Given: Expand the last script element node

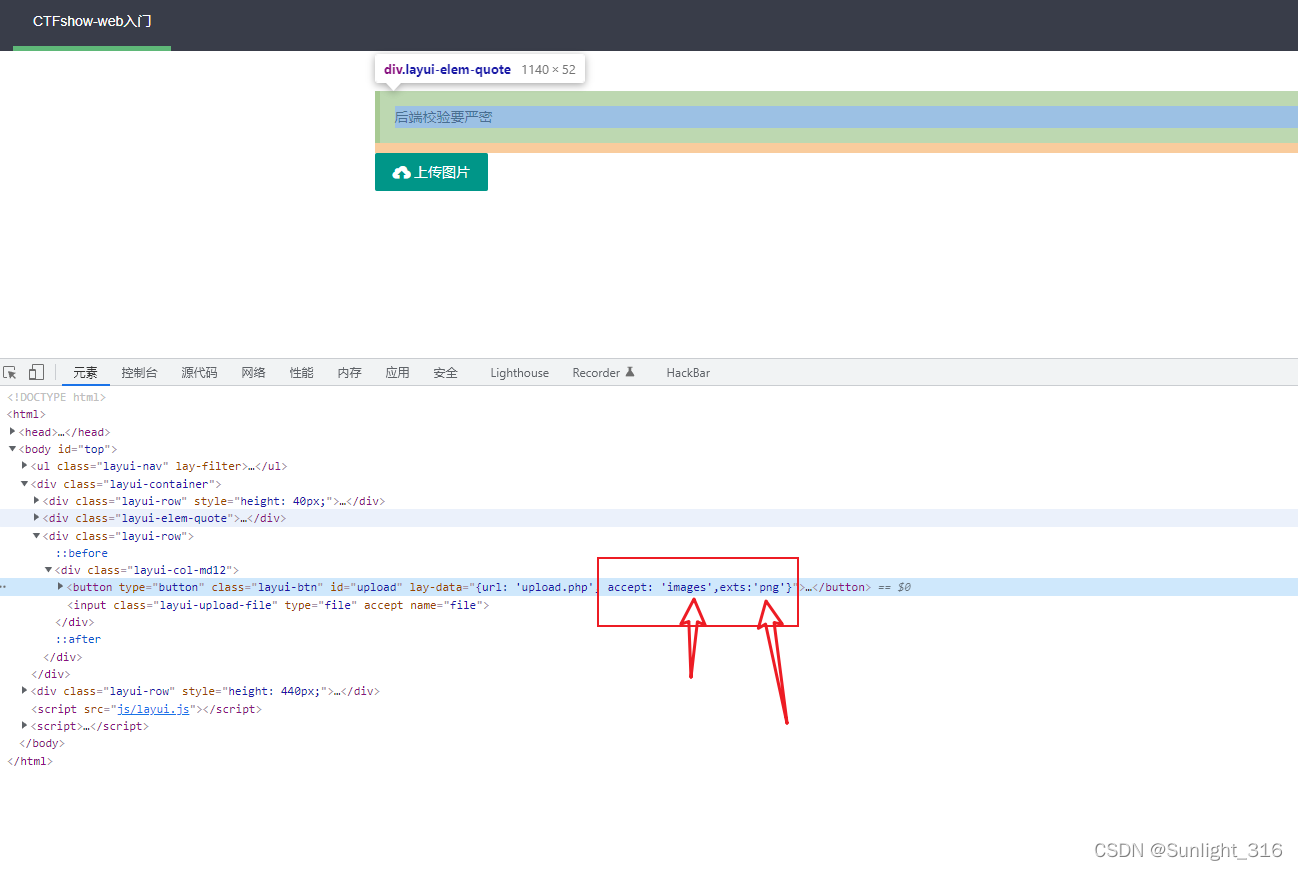Looking at the screenshot, I should 24,725.
